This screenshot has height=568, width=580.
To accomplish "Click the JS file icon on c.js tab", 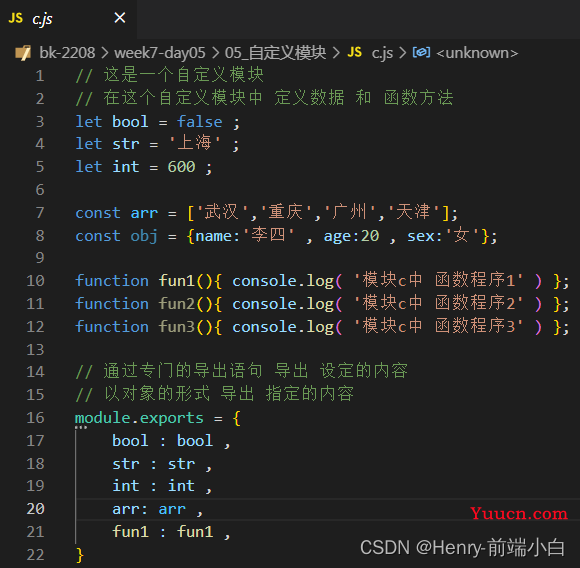I will (x=16, y=18).
